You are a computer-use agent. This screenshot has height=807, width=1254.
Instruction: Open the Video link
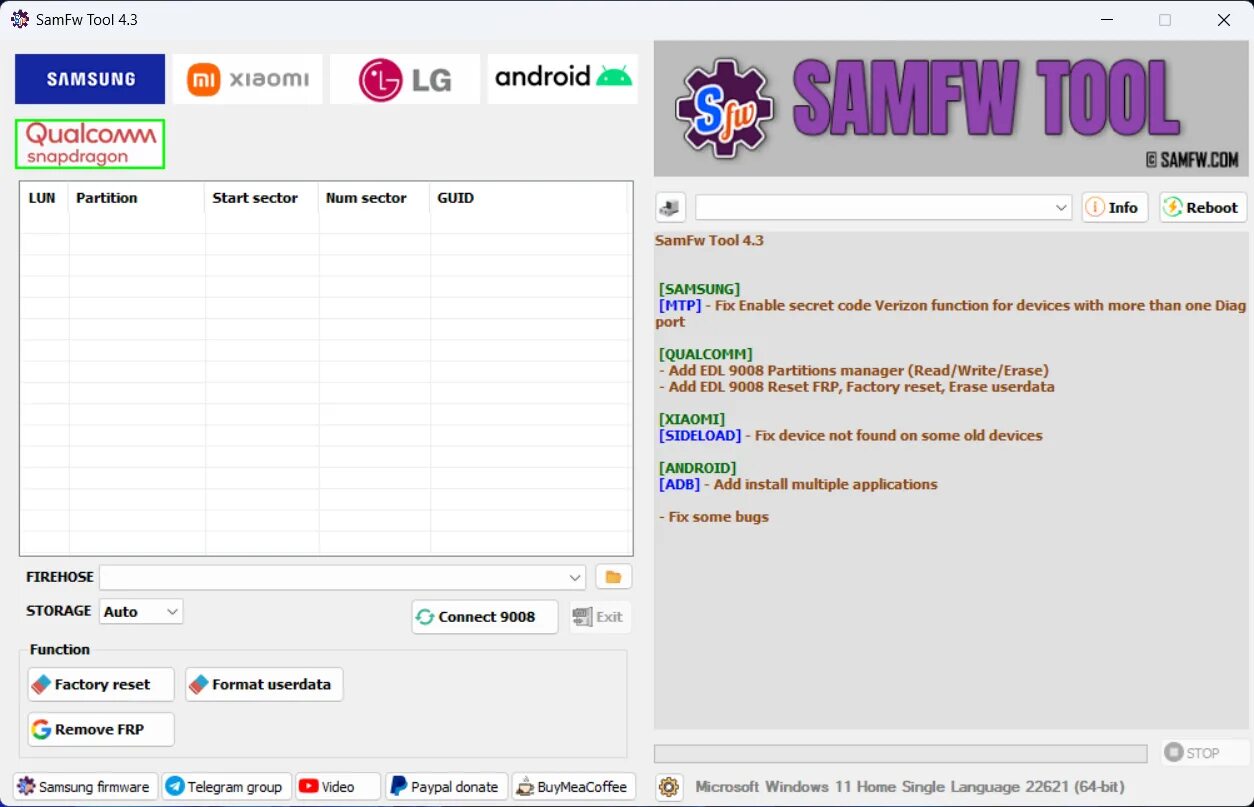pos(338,786)
